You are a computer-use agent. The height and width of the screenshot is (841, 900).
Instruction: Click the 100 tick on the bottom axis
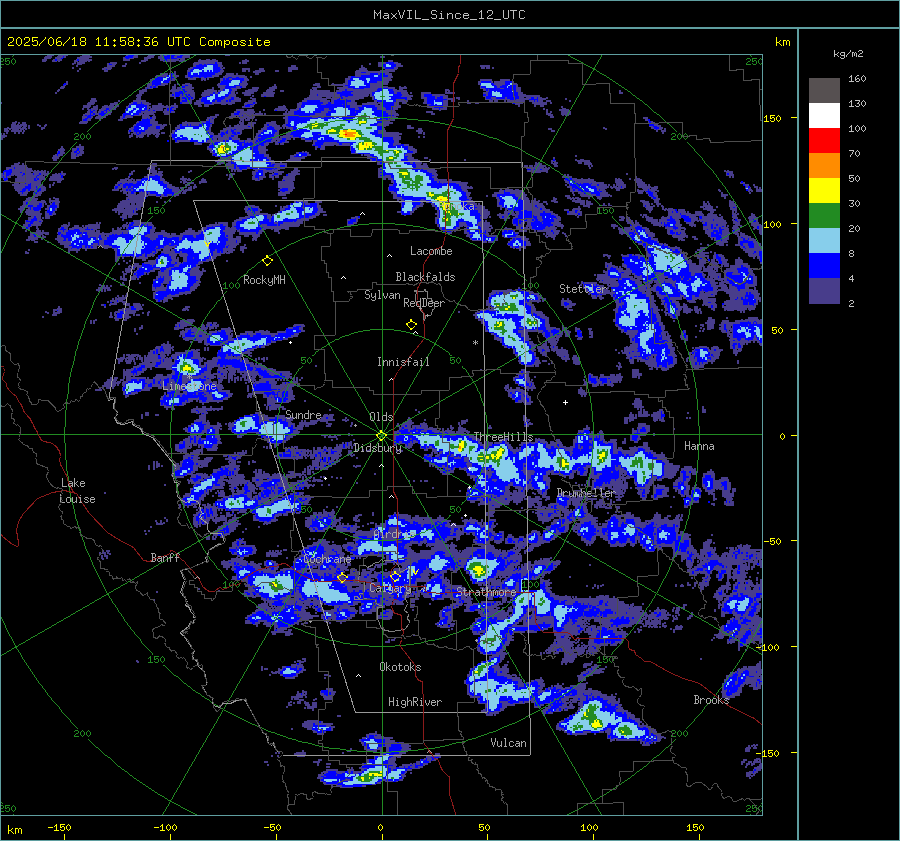(589, 828)
